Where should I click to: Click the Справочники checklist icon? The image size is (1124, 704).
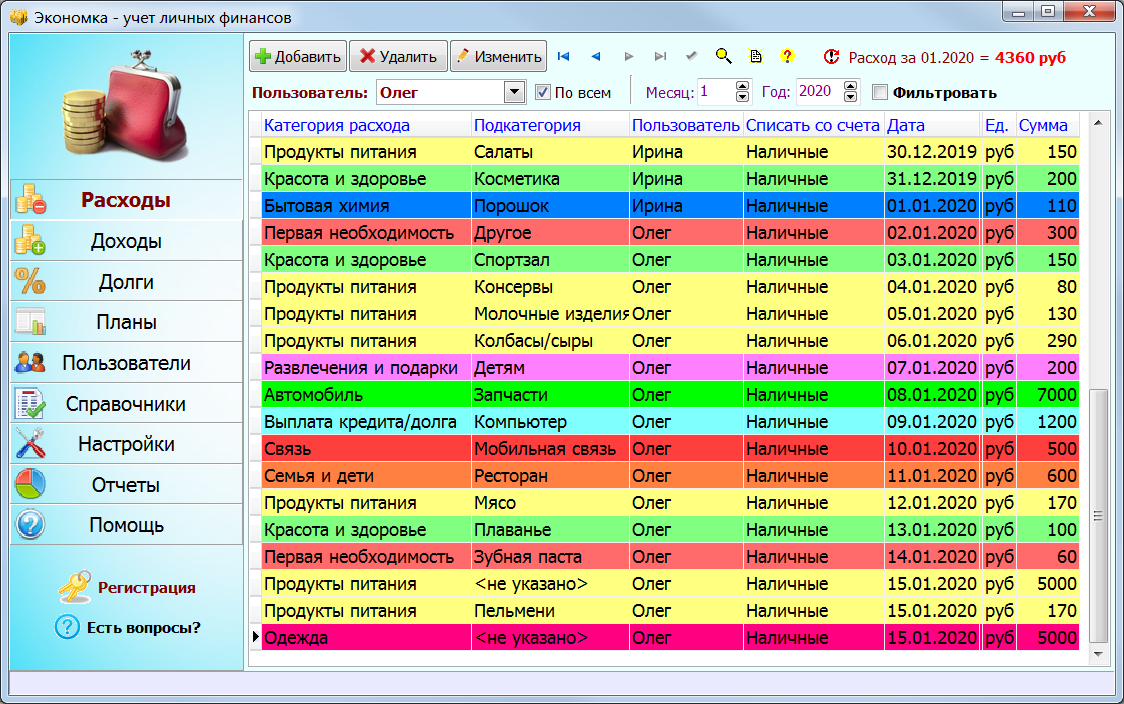click(x=30, y=404)
